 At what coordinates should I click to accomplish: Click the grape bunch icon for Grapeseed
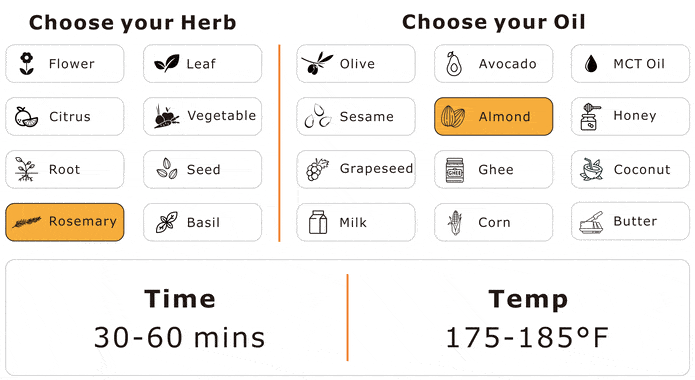317,169
